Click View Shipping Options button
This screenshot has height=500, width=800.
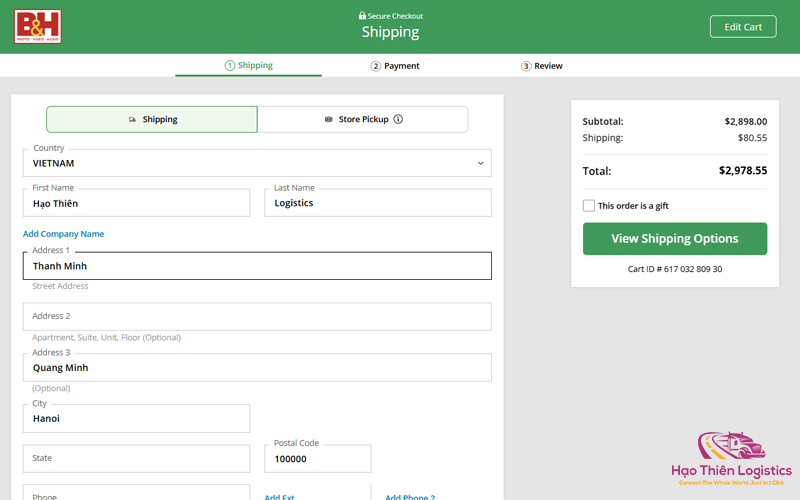pyautogui.click(x=674, y=239)
